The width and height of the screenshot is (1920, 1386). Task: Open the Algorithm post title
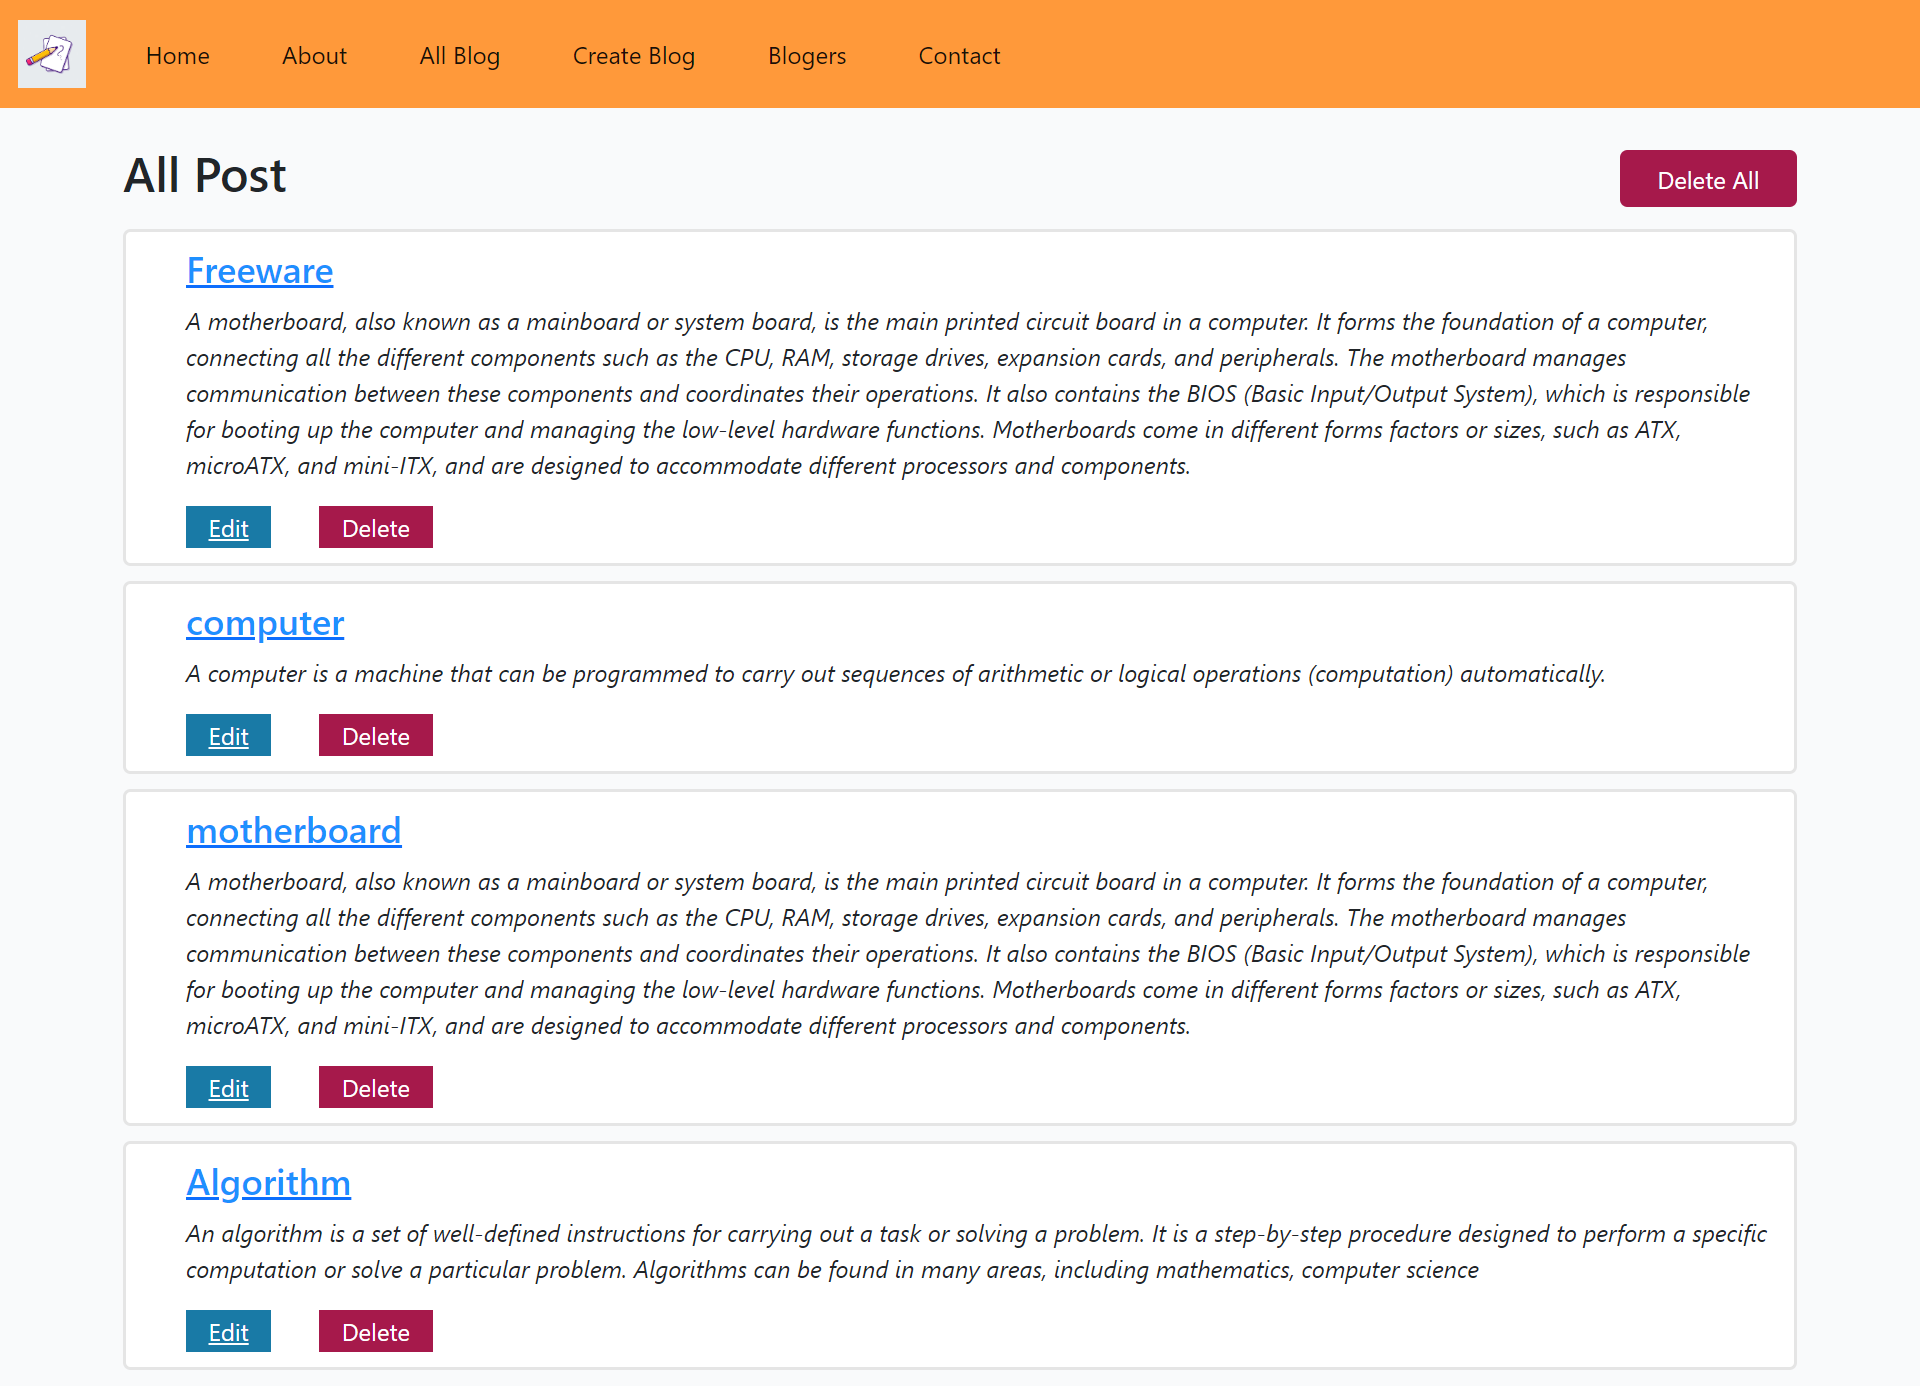click(268, 1180)
